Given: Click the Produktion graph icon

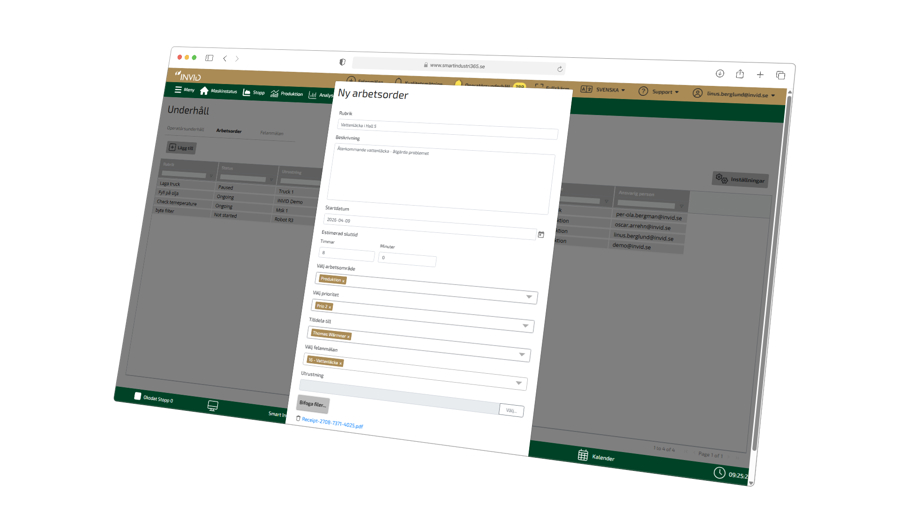Looking at the screenshot, I should tap(274, 94).
